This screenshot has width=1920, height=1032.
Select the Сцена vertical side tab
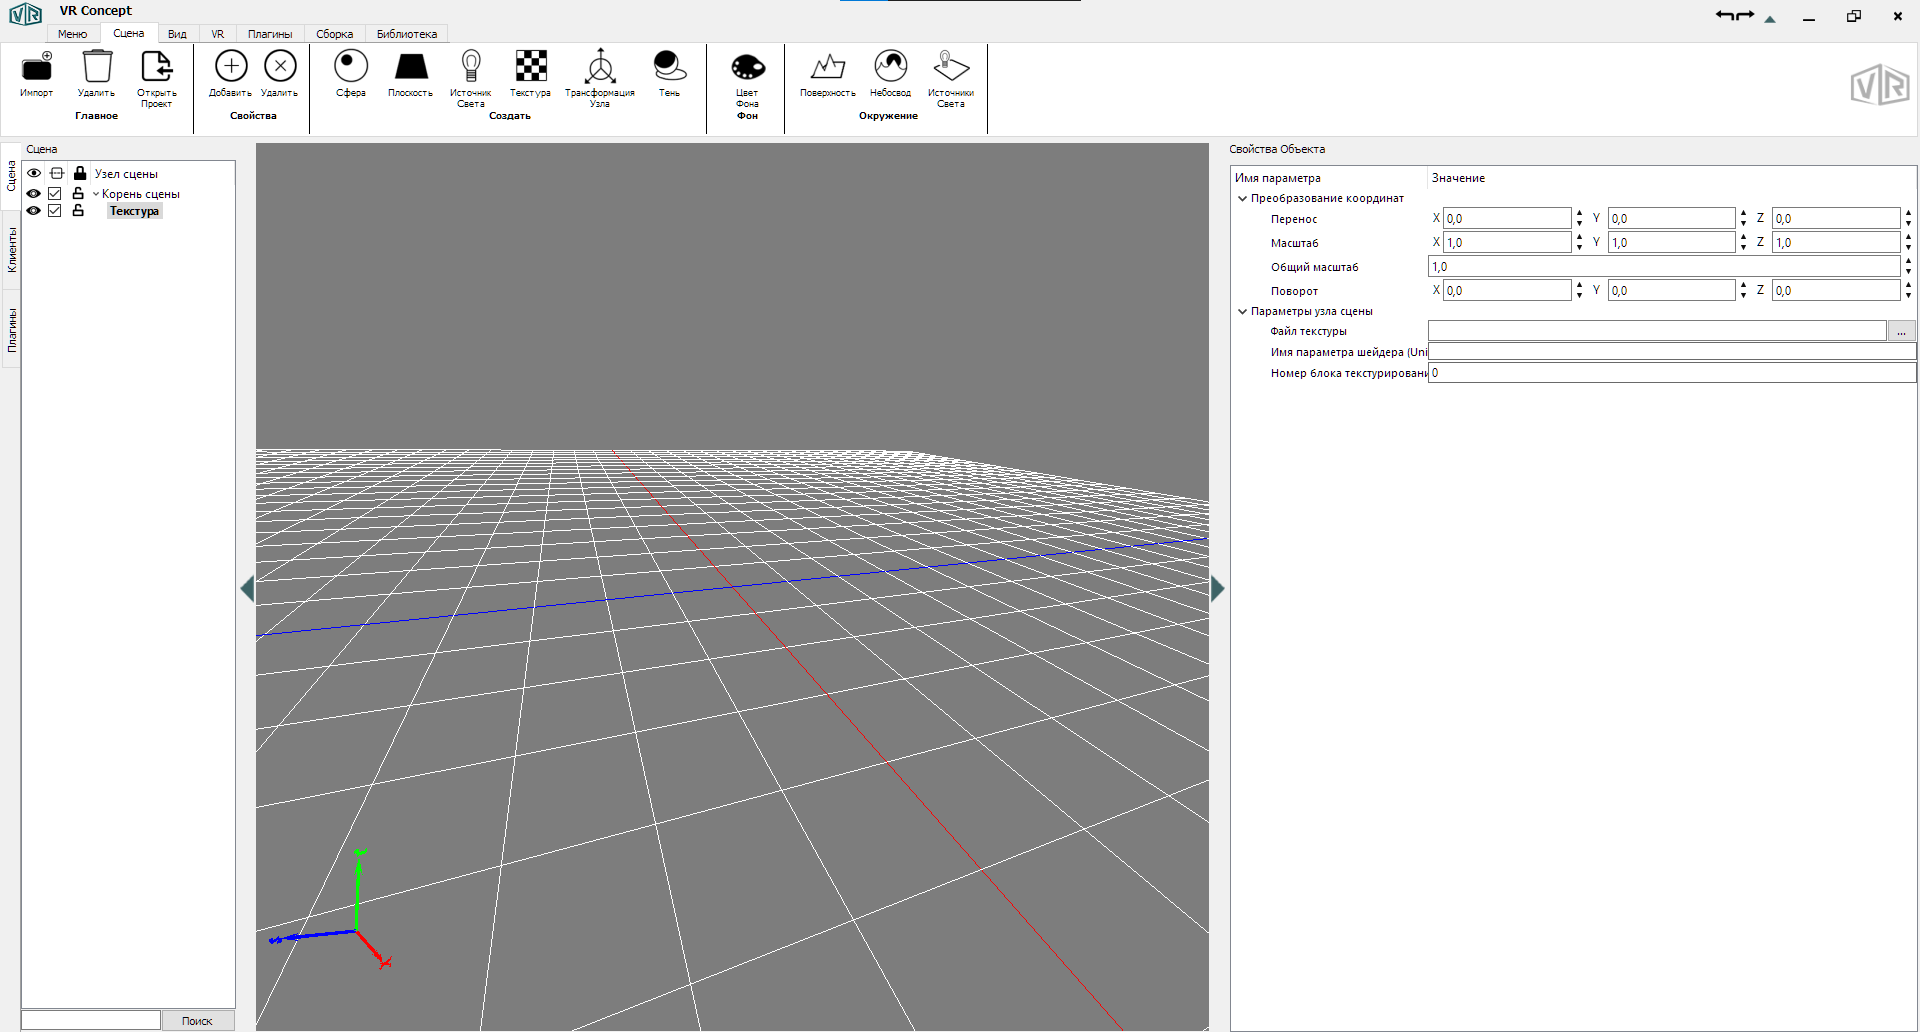coord(12,176)
